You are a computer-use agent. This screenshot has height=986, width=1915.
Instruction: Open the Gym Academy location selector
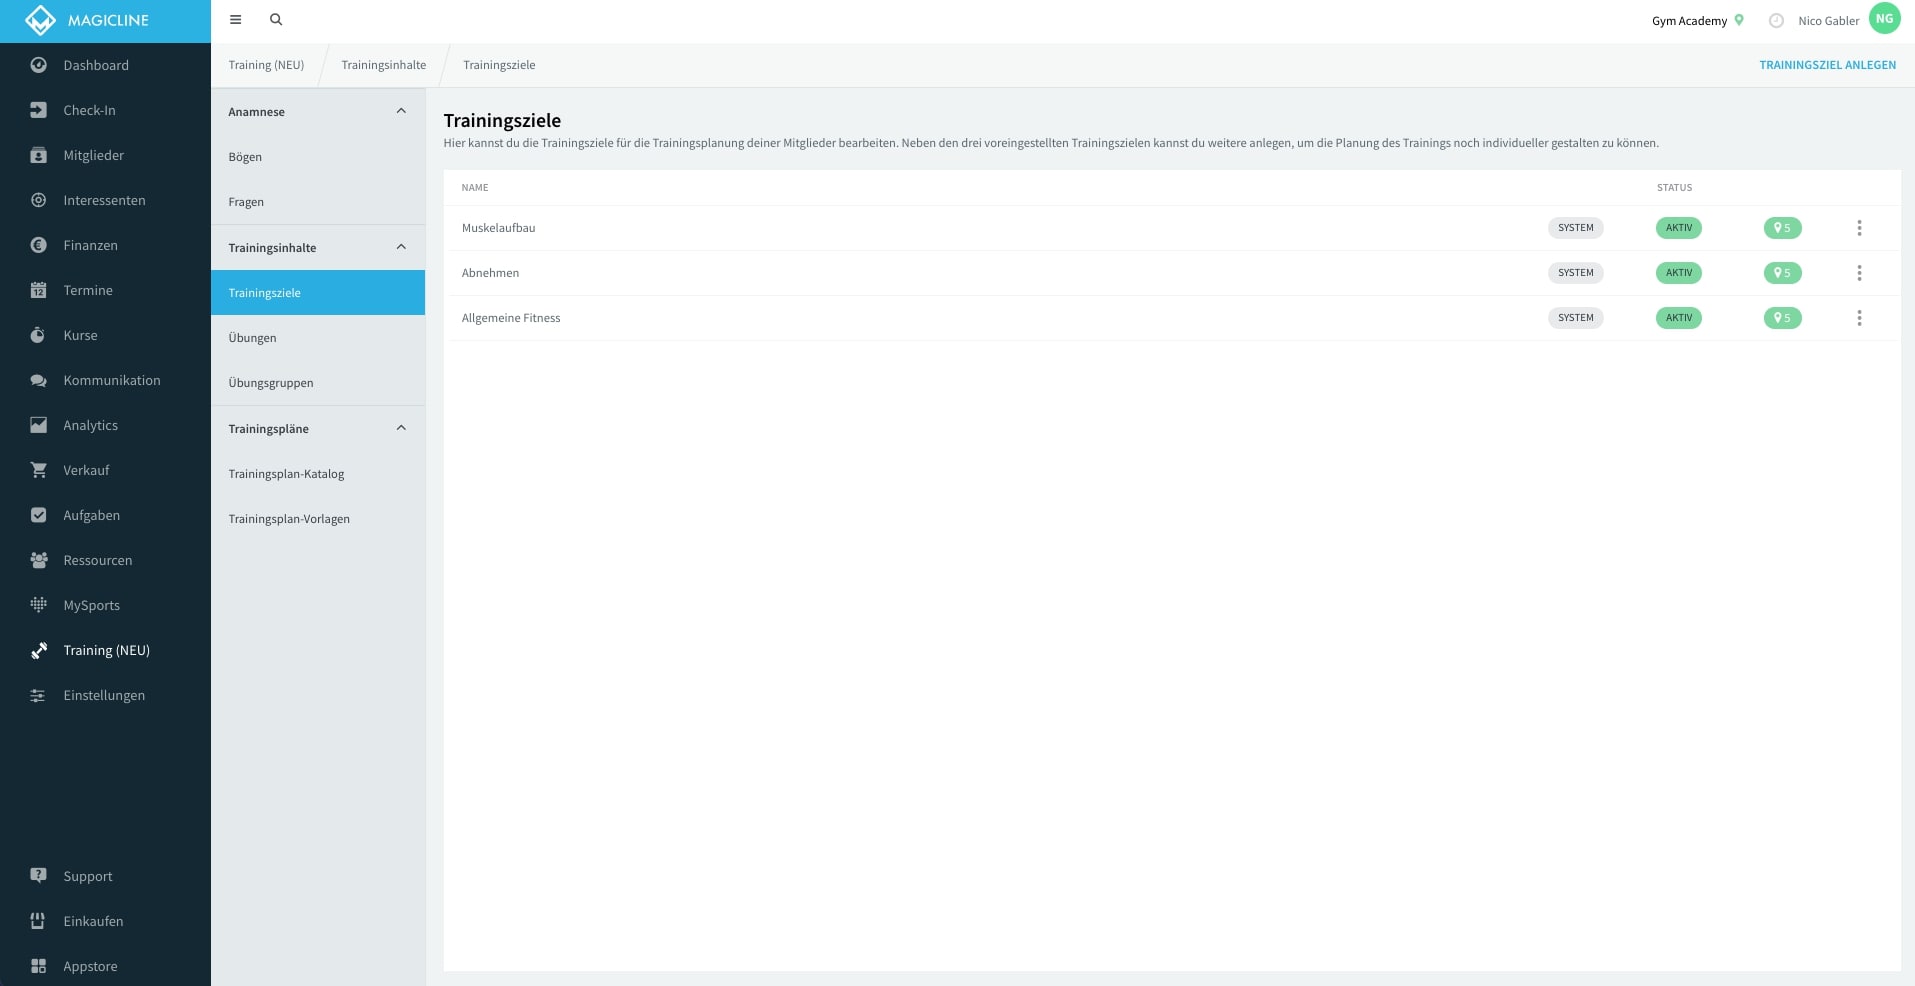tap(1697, 21)
